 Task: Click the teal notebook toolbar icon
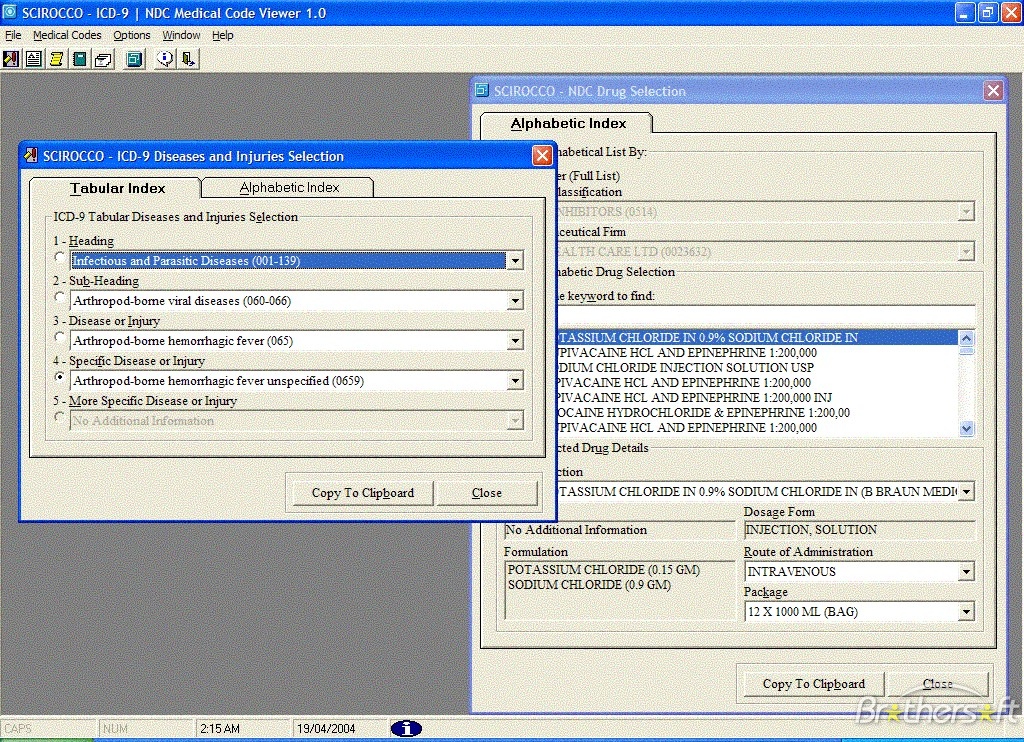point(79,59)
